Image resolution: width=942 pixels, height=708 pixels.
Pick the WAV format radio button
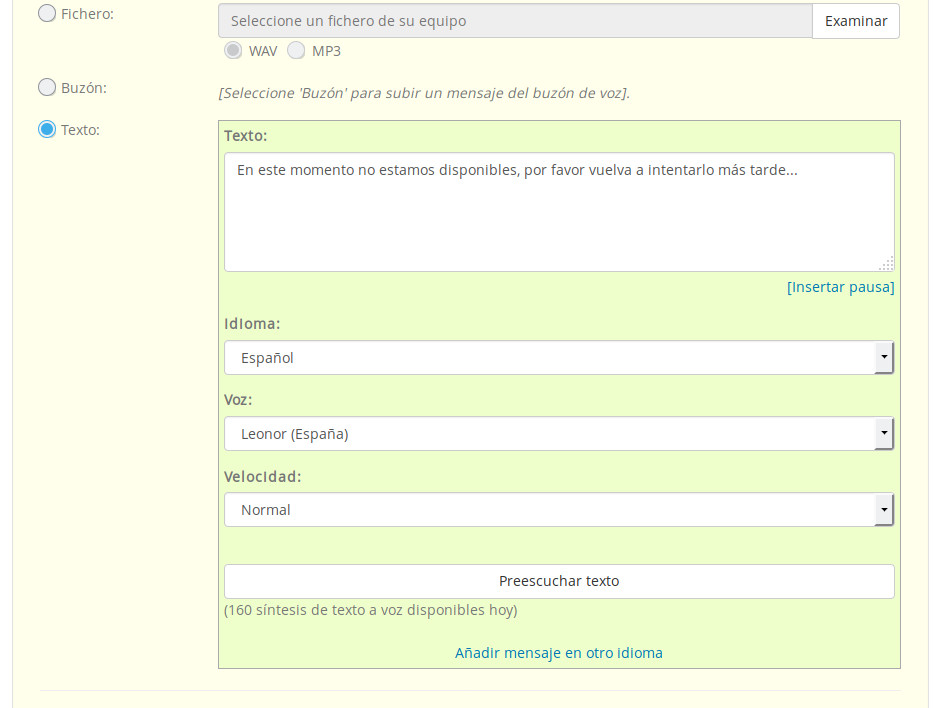tap(233, 50)
